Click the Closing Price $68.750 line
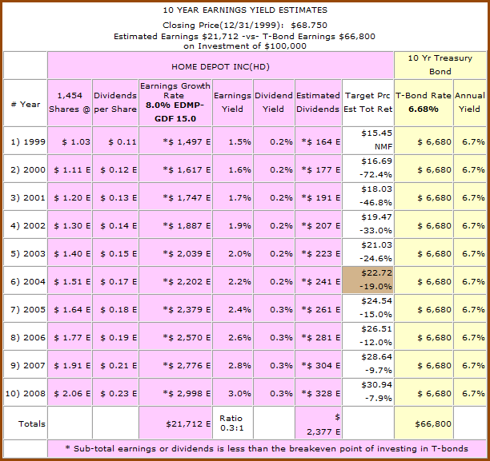The image size is (490, 461). pos(245,25)
